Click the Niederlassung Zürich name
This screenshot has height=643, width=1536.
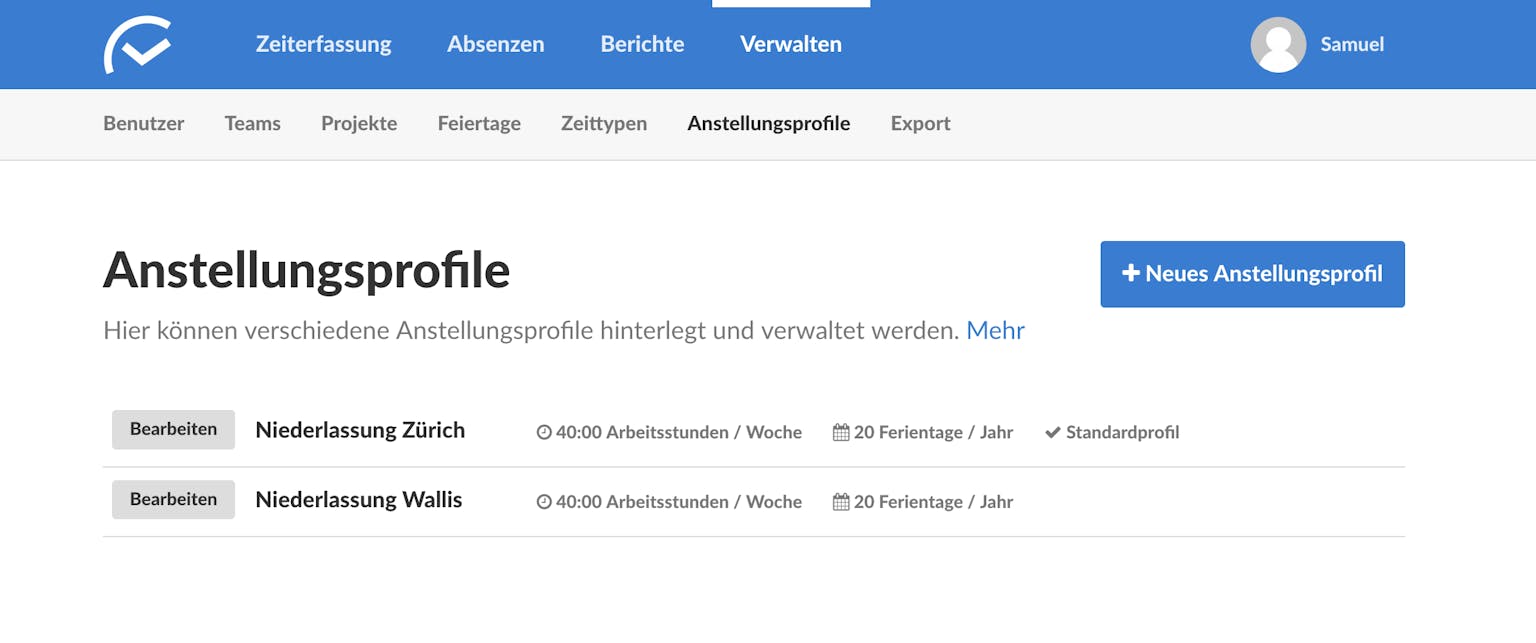360,430
